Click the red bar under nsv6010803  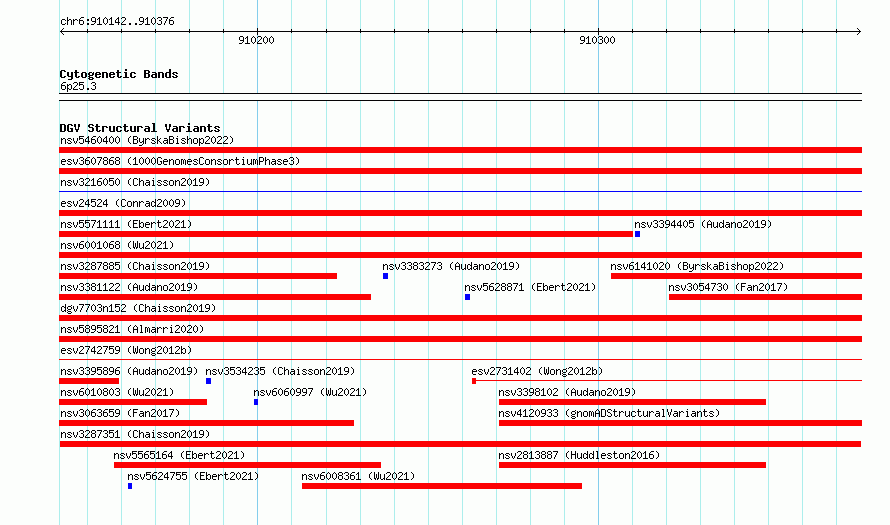coord(133,402)
